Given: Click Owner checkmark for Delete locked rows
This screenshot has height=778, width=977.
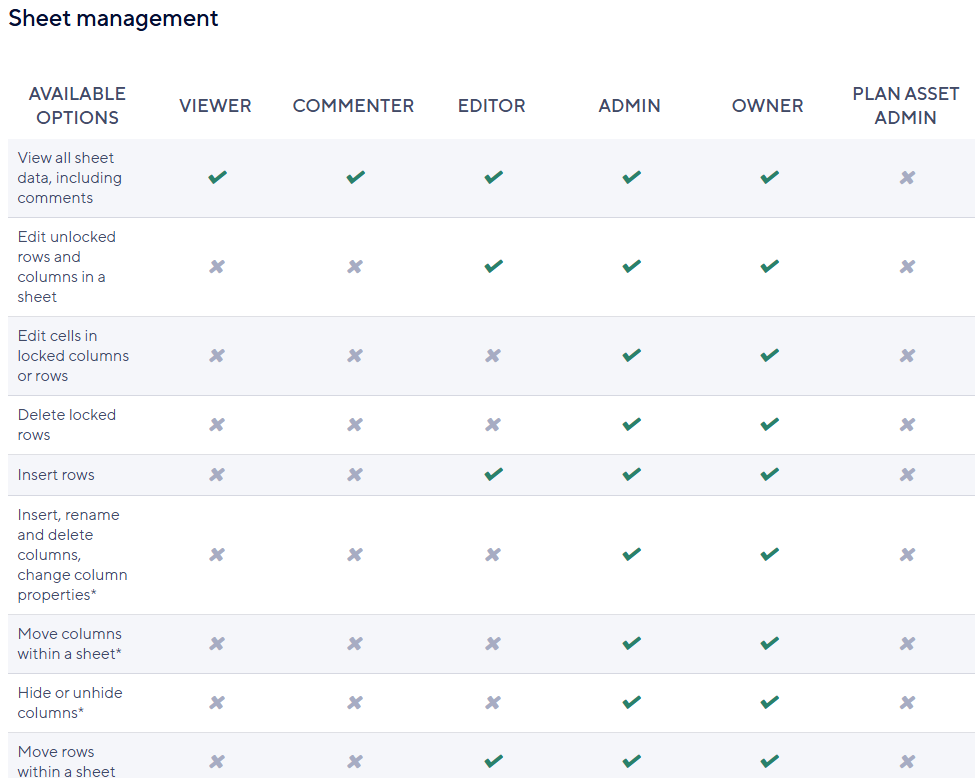Looking at the screenshot, I should click(770, 425).
